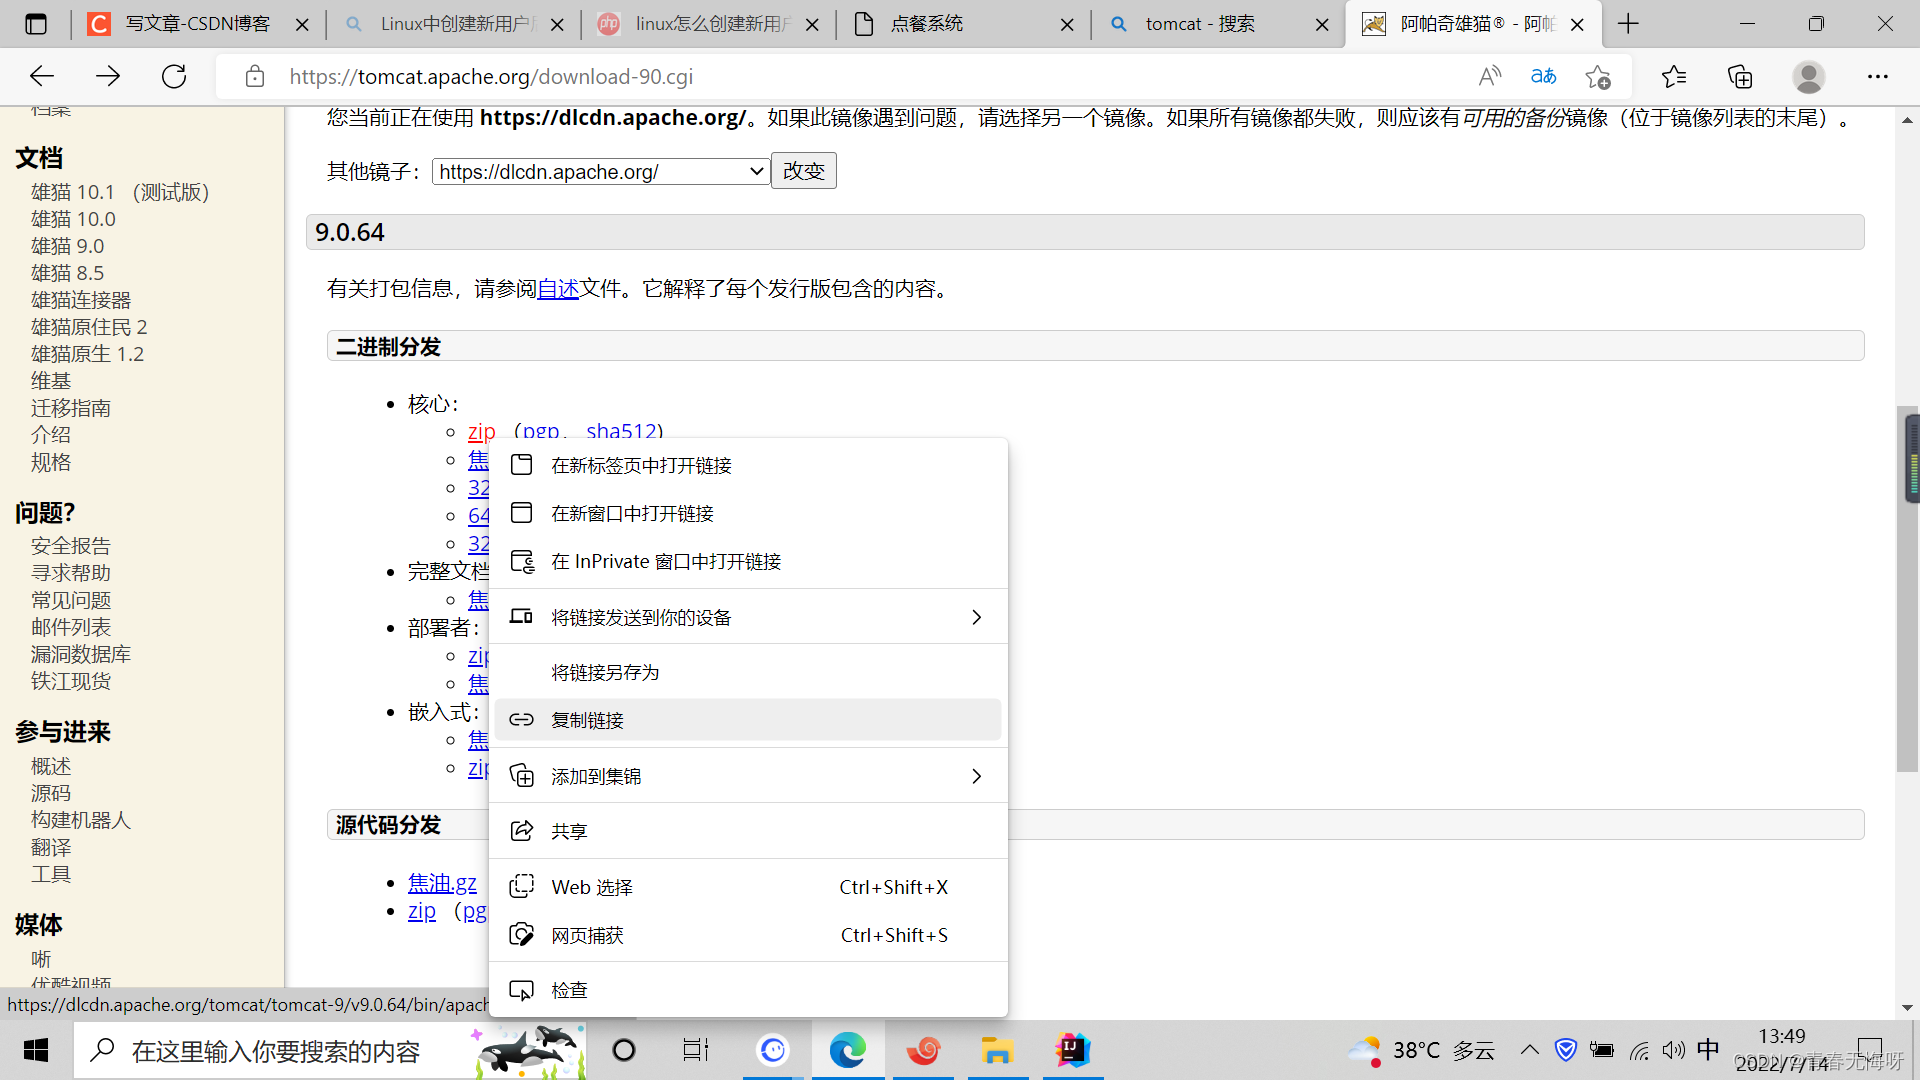Expand 添加到集锦 submenu arrow

[977, 776]
